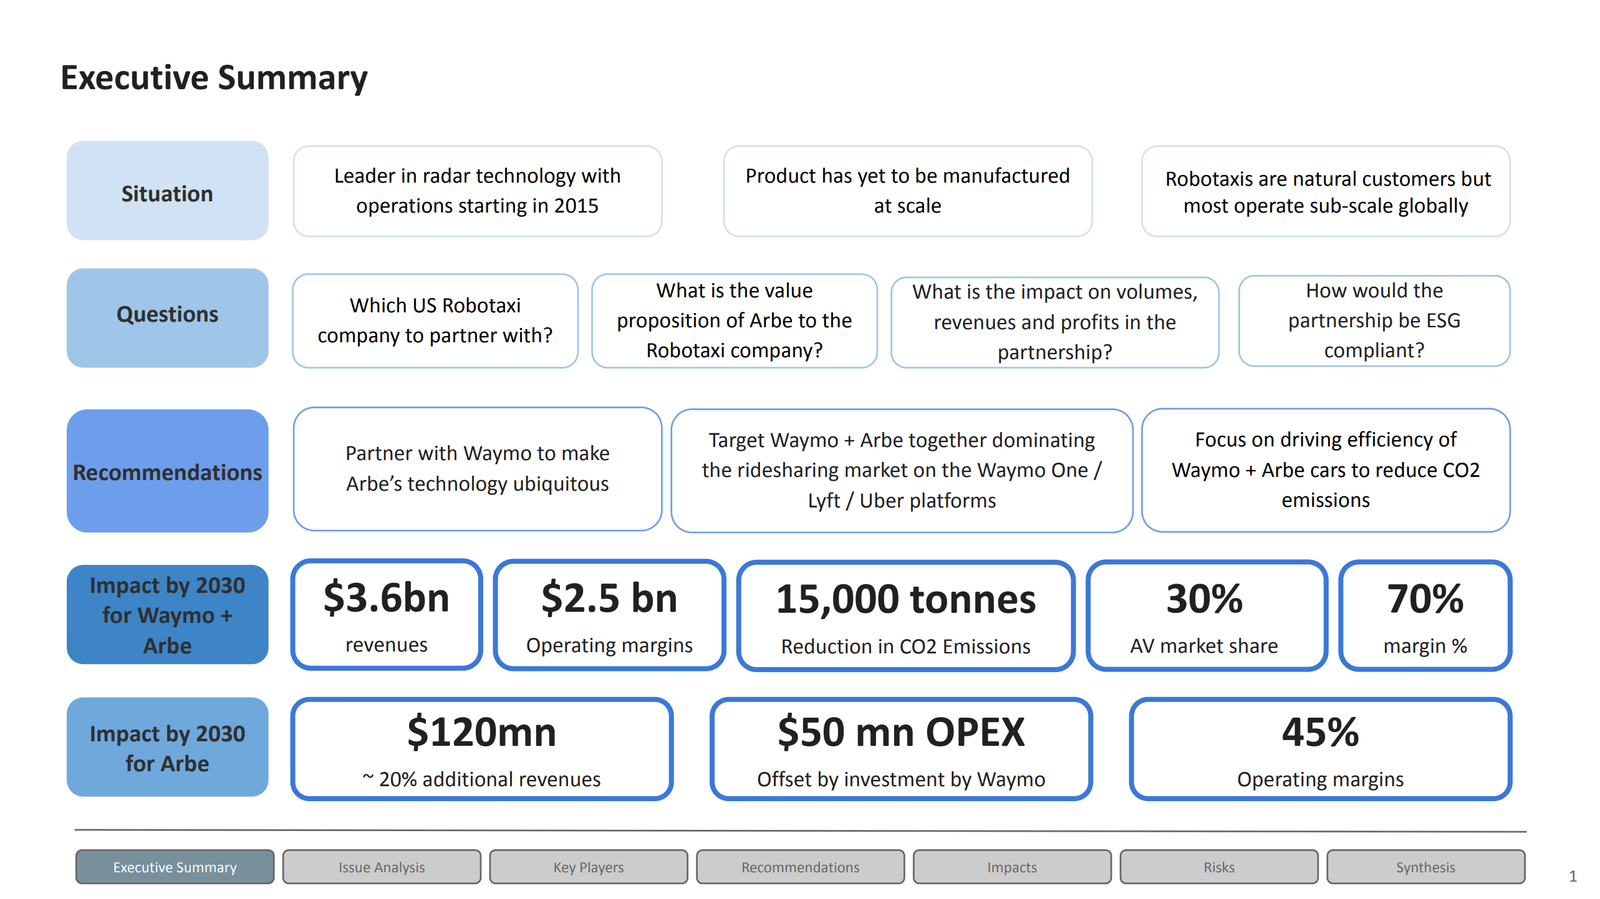Image resolution: width=1600 pixels, height=899 pixels.
Task: Select the Situation label box
Action: tap(167, 191)
